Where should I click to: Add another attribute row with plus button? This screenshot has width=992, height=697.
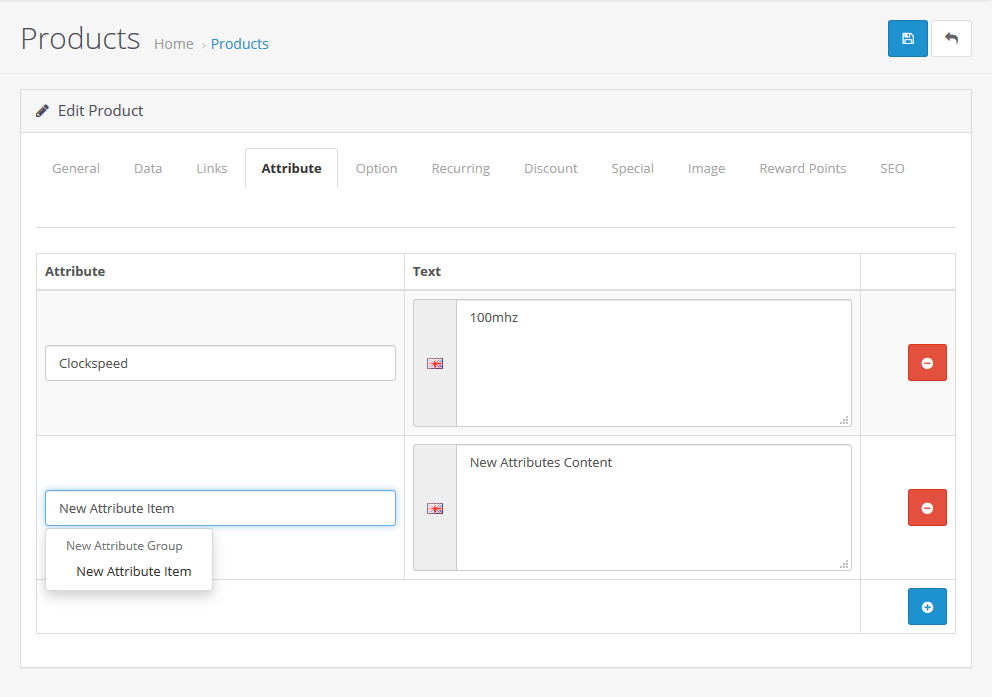coord(926,606)
